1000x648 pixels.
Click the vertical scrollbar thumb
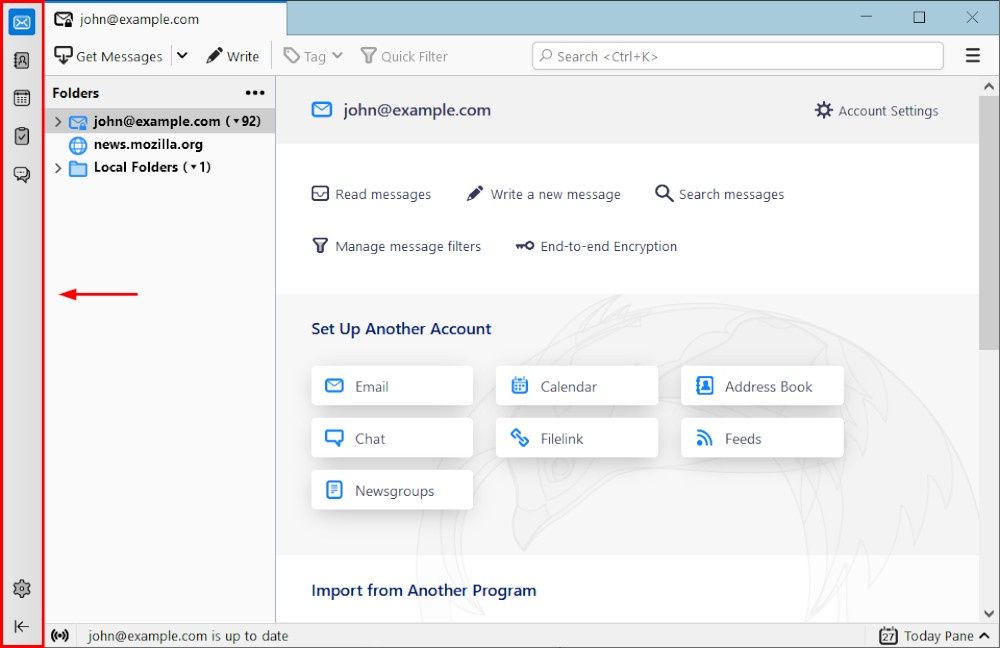coord(989,222)
